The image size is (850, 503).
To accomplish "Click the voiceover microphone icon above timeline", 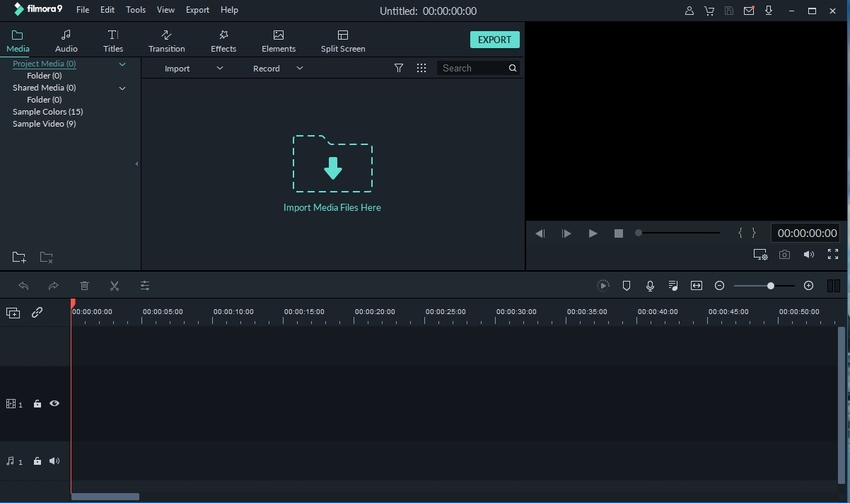I will point(650,286).
